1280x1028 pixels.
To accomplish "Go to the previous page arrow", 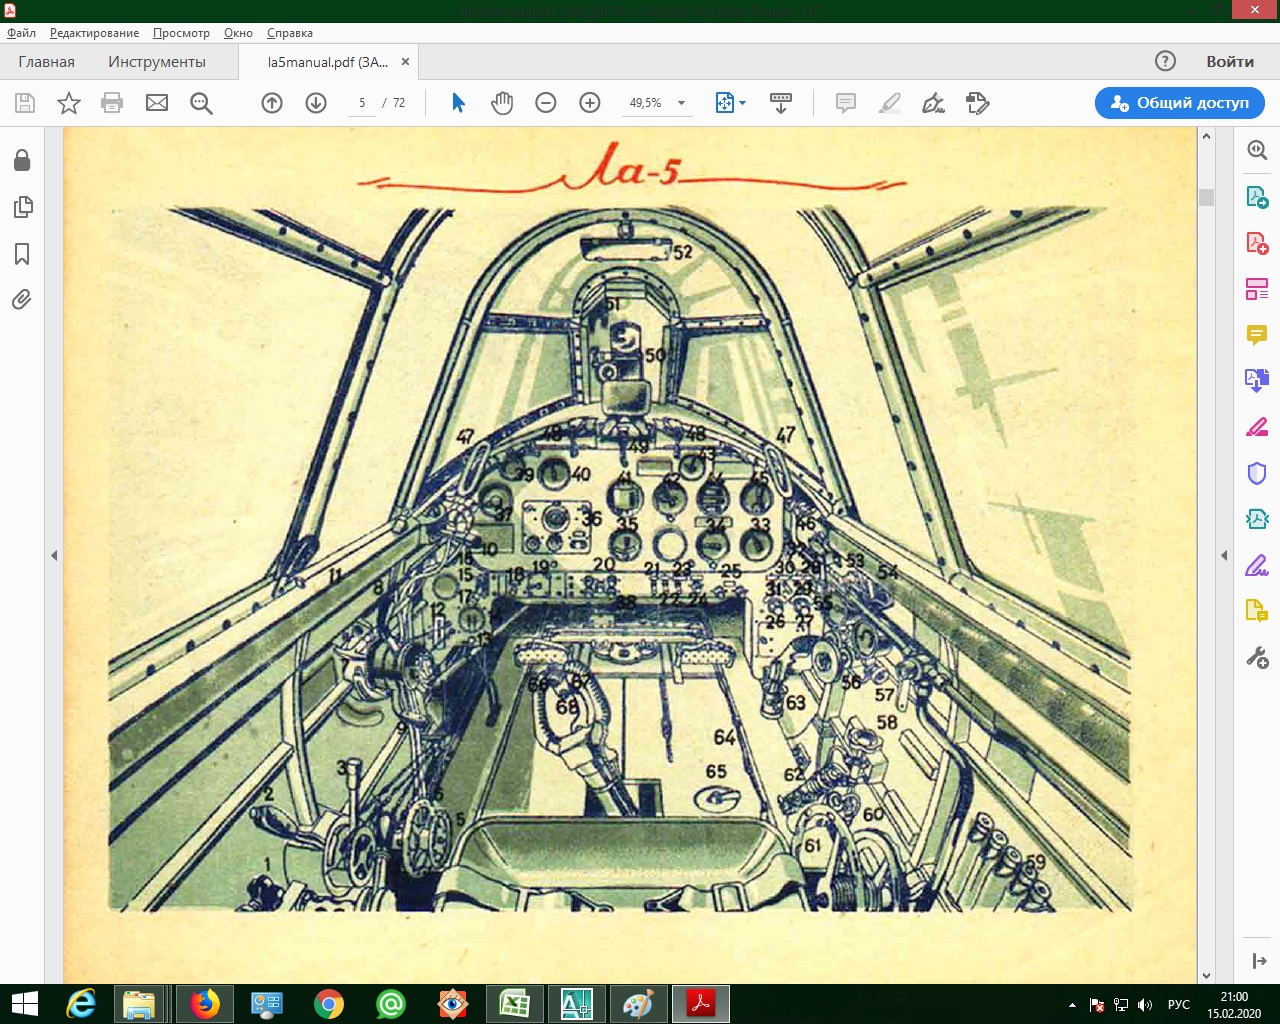I will coord(272,103).
